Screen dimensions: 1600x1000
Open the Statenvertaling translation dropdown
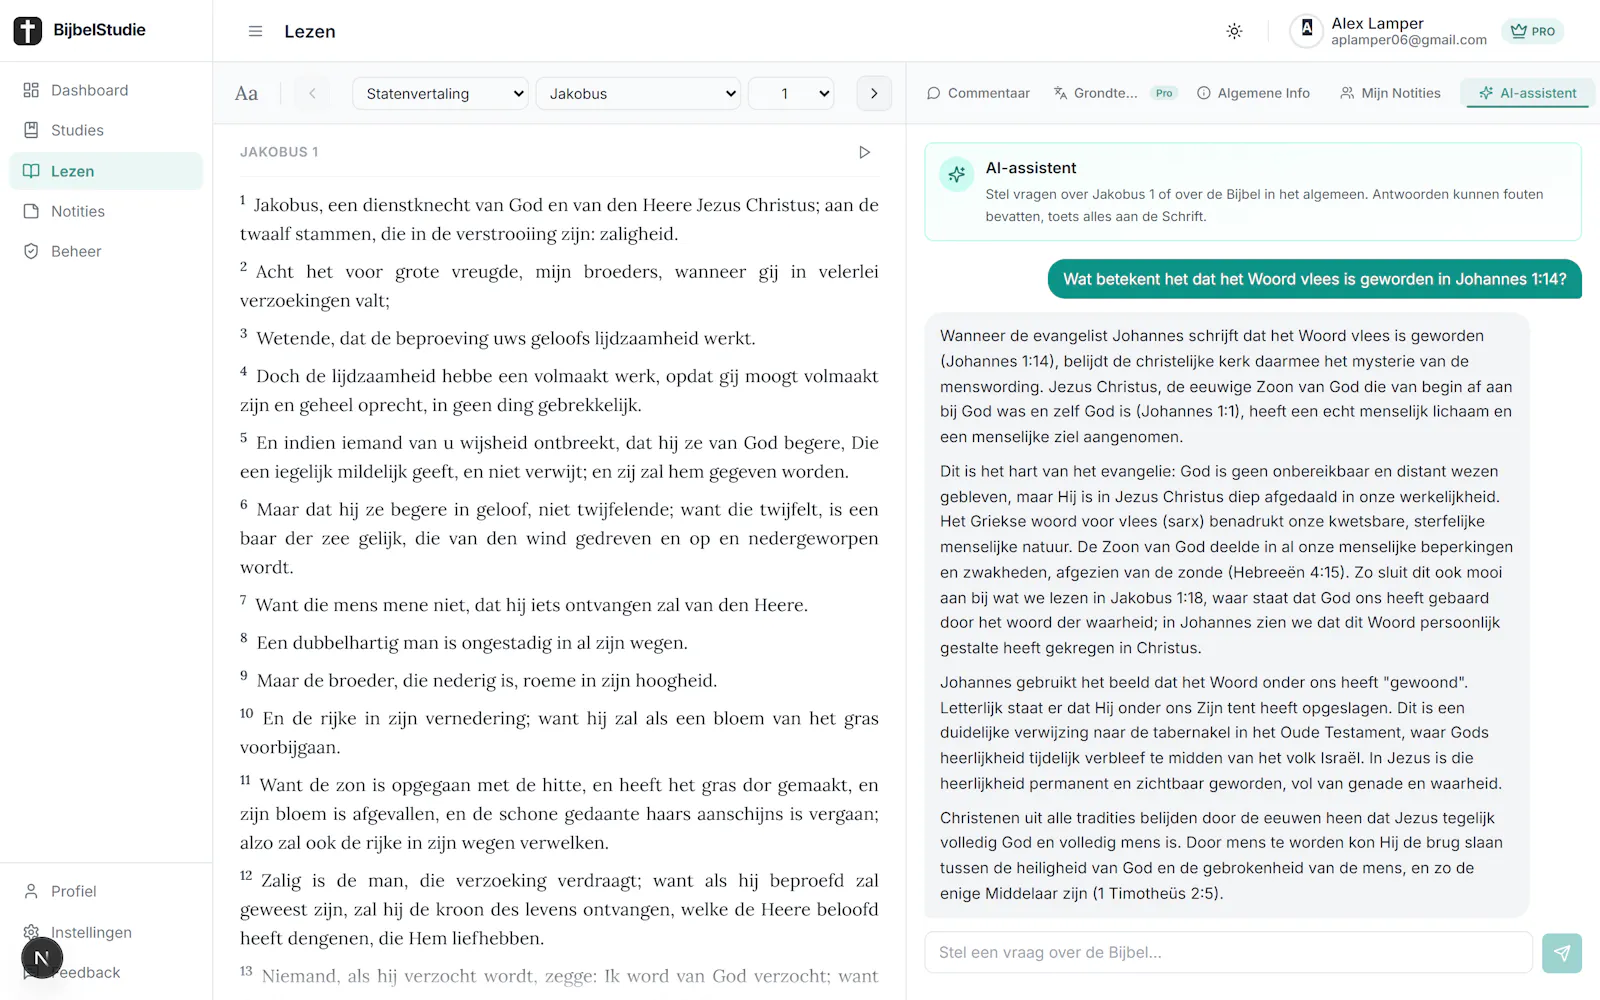point(440,93)
